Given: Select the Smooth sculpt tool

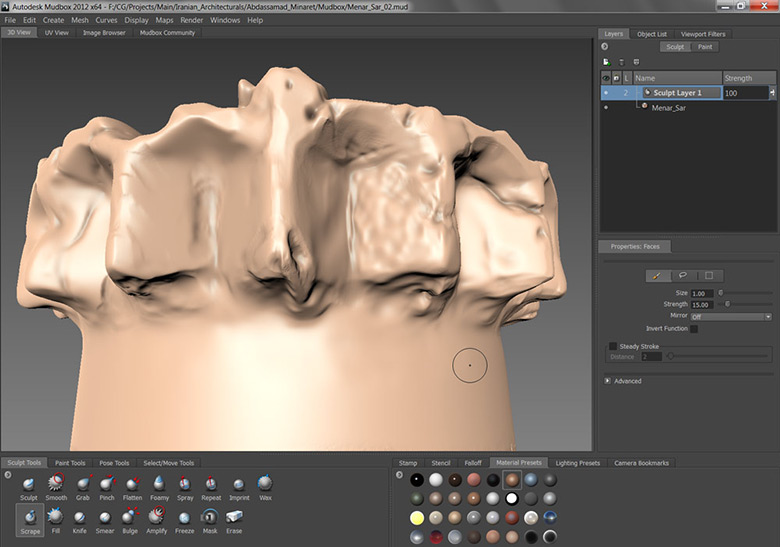Looking at the screenshot, I should click(55, 485).
